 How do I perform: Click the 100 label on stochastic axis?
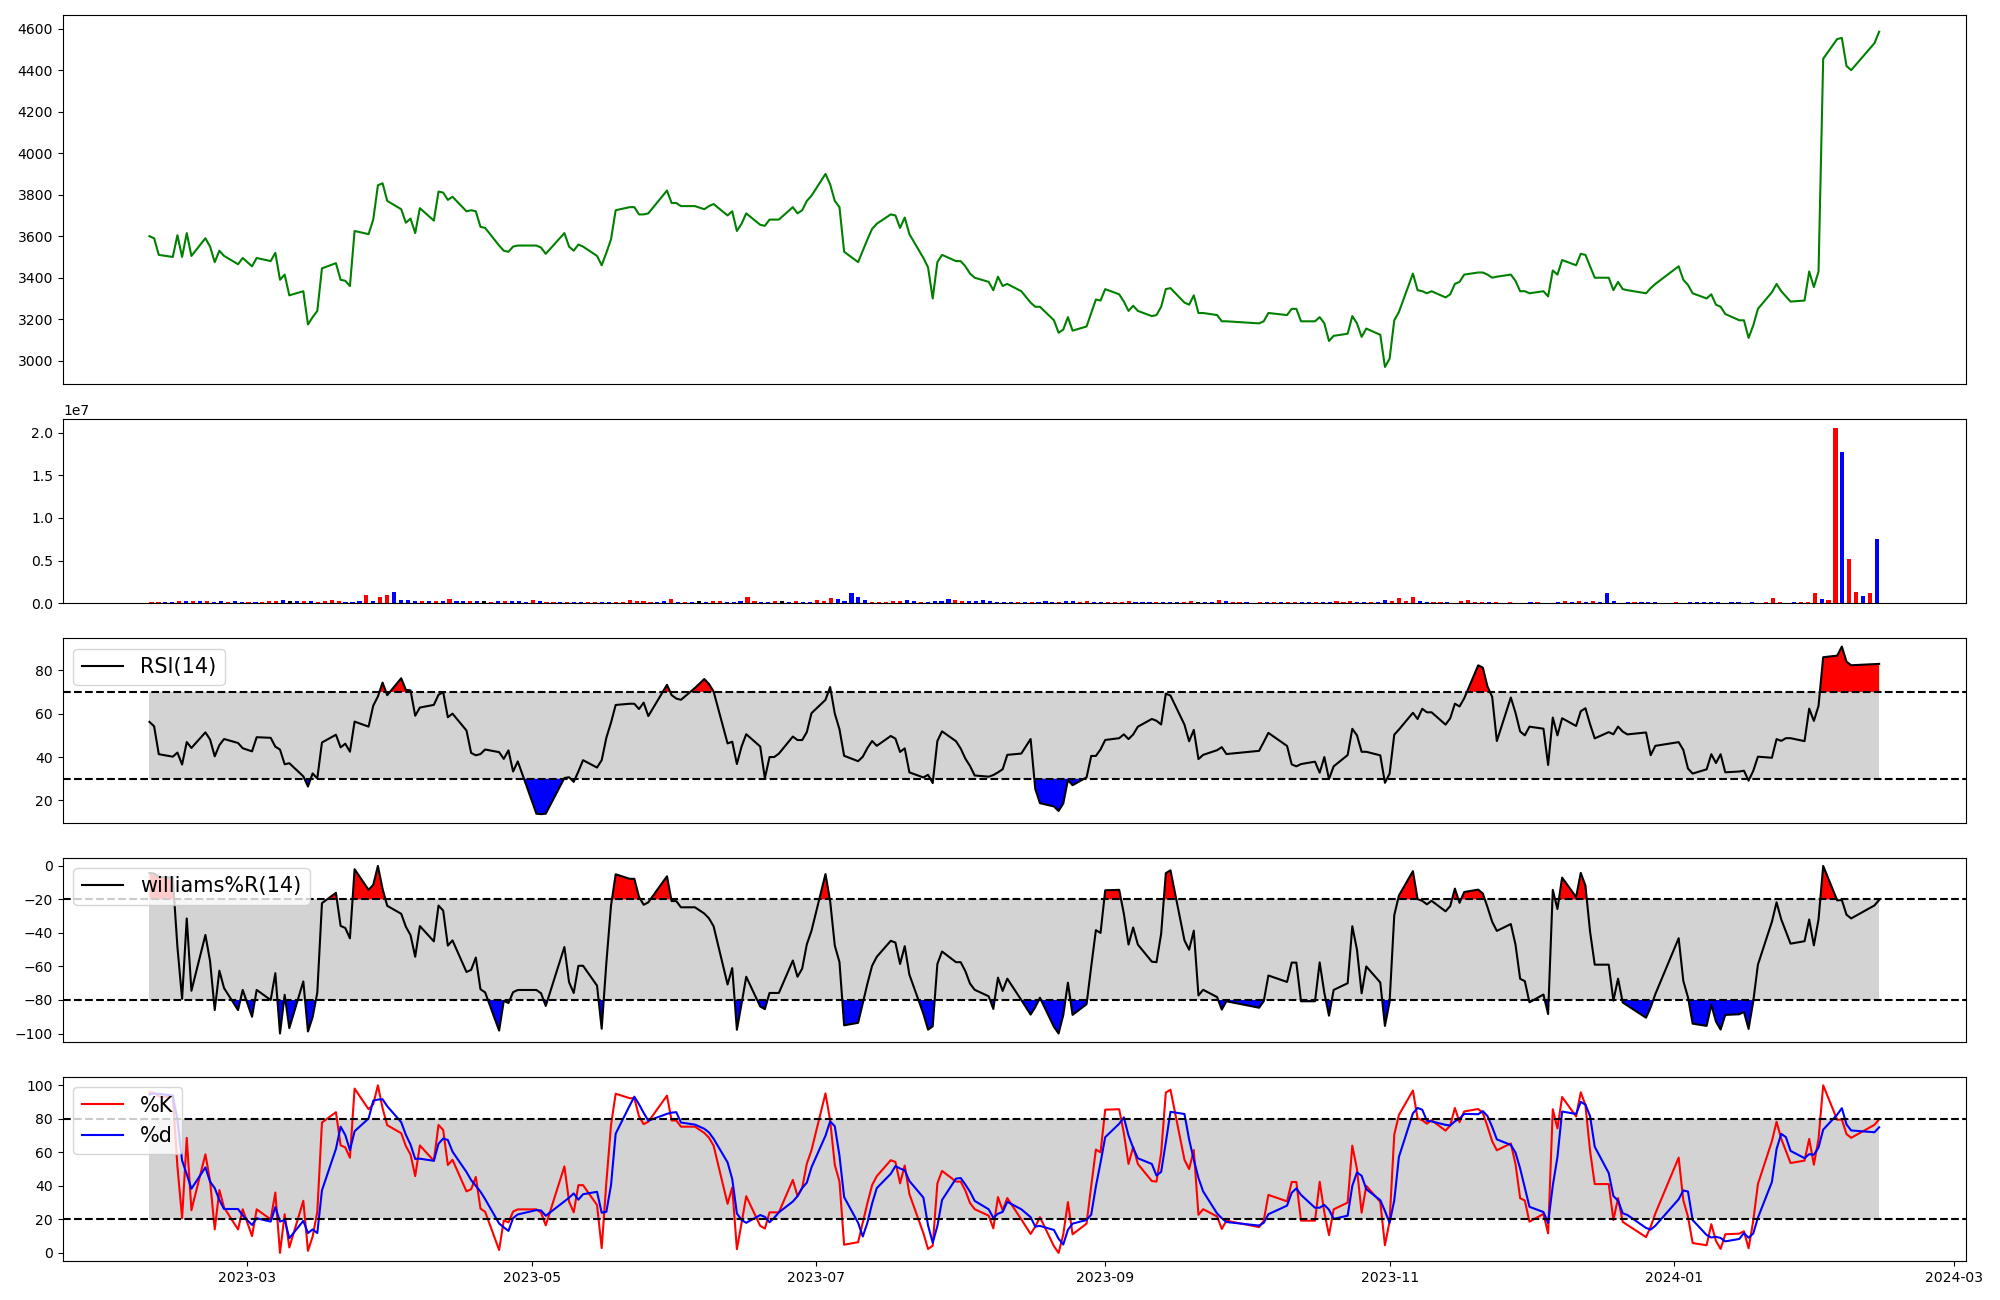(41, 1086)
